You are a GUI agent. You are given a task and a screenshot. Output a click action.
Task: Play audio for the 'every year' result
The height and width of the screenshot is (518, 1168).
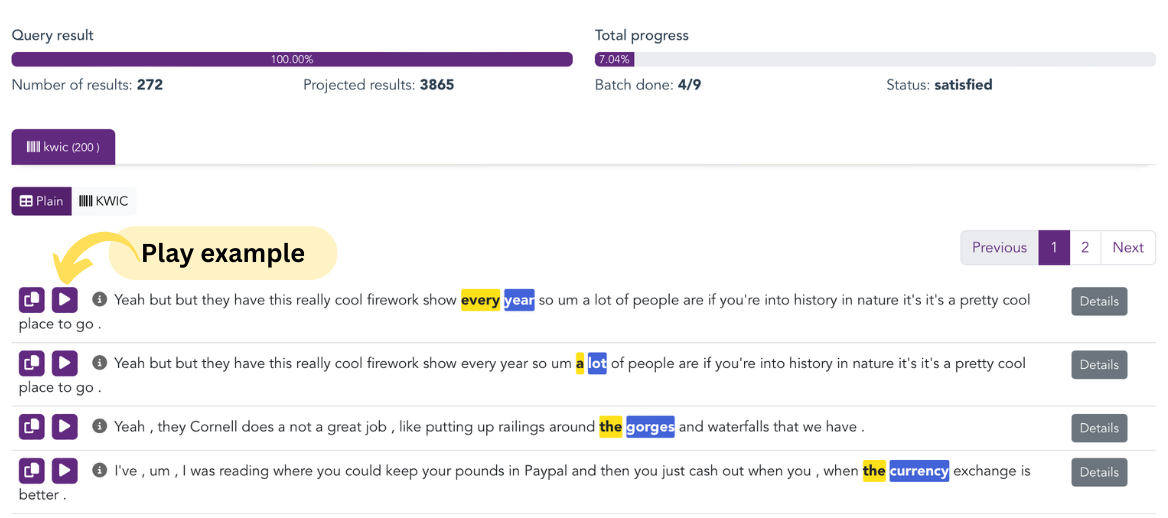(x=64, y=300)
